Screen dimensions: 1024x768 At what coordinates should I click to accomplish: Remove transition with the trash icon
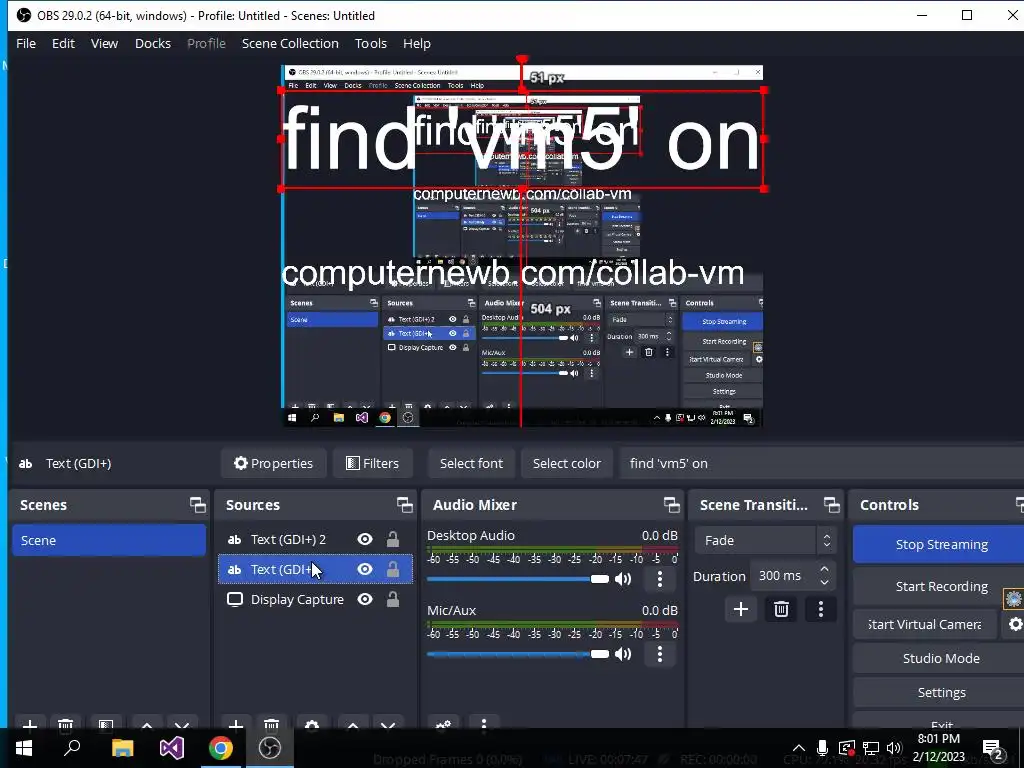tap(781, 609)
